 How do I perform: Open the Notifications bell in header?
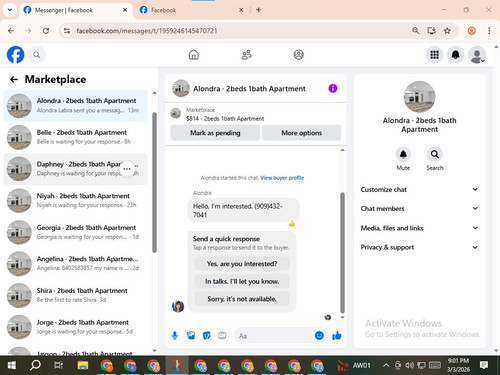[455, 55]
